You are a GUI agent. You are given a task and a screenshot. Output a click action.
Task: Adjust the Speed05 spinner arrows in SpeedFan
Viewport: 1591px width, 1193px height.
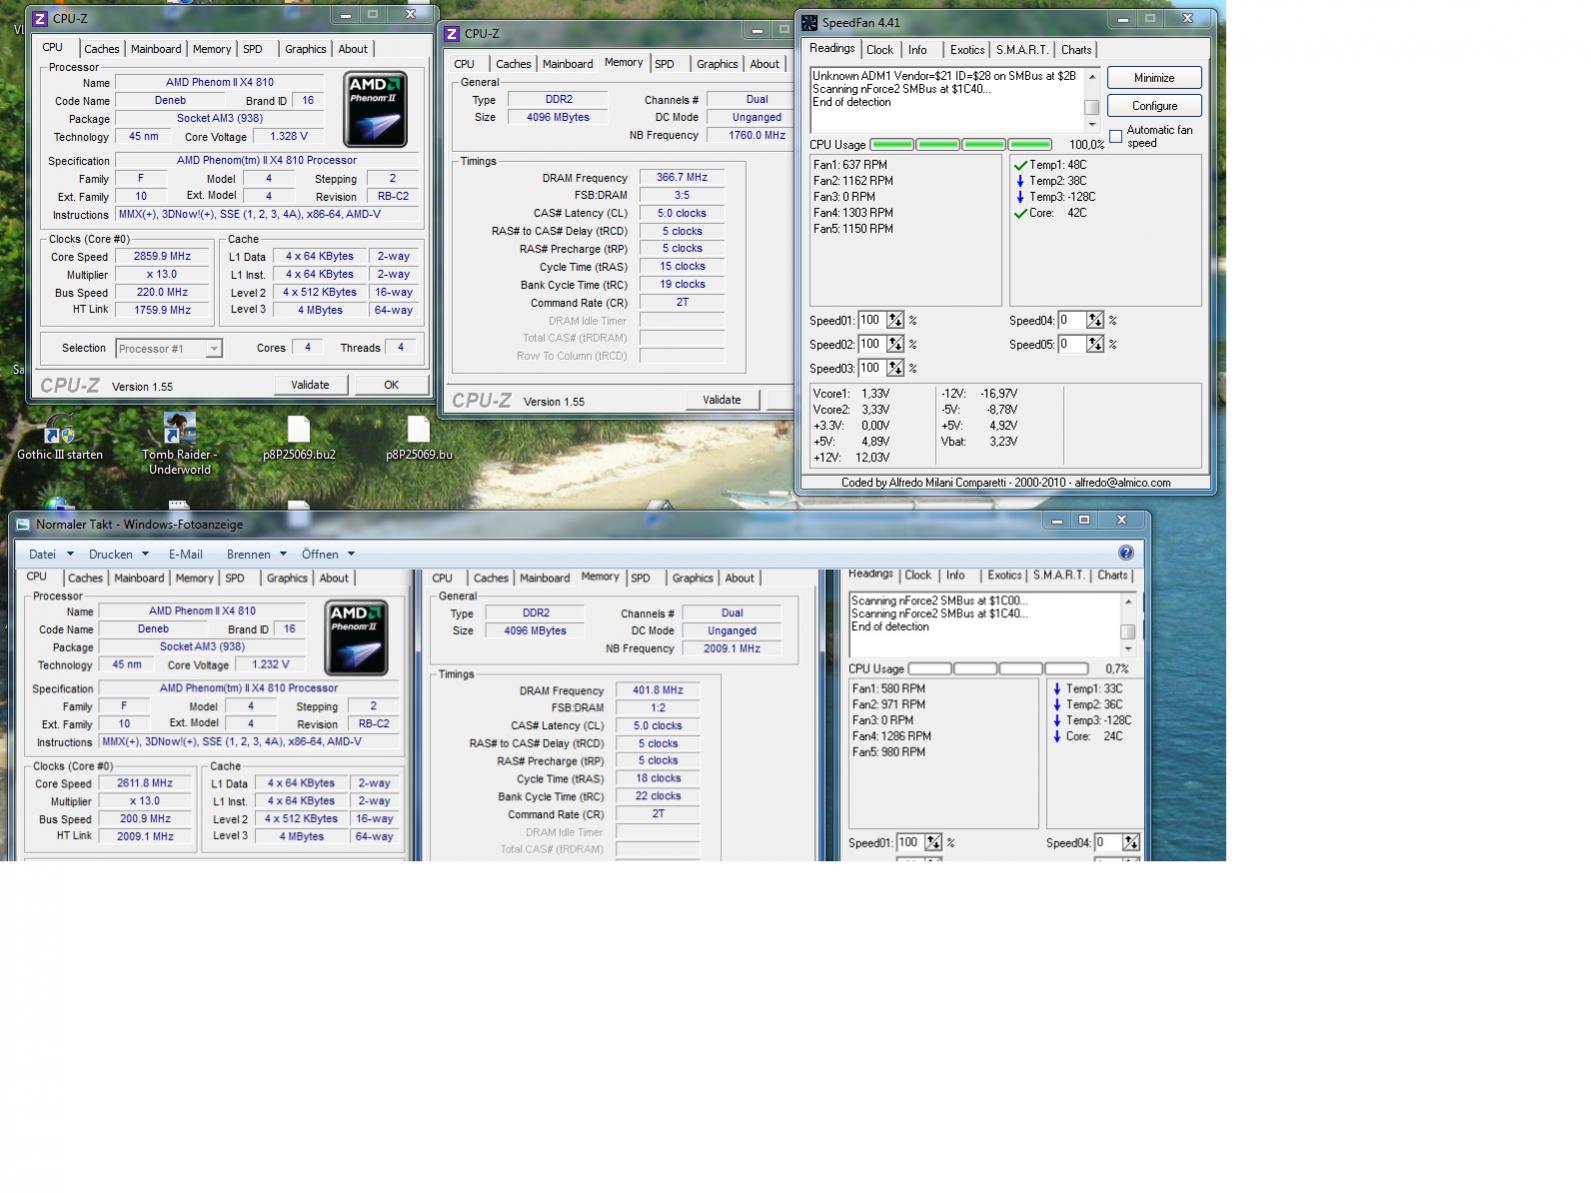point(1095,344)
